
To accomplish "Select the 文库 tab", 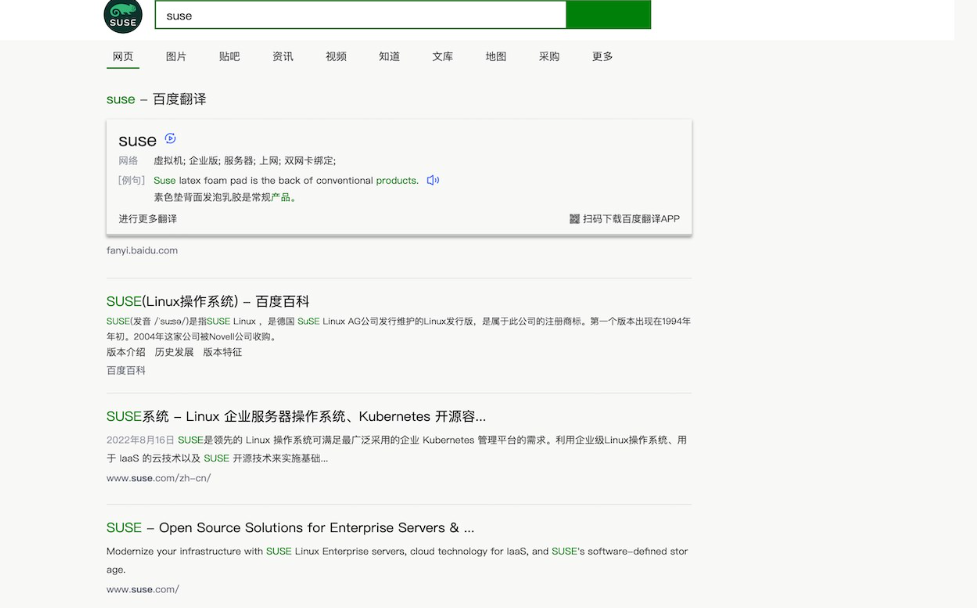I will pyautogui.click(x=442, y=56).
